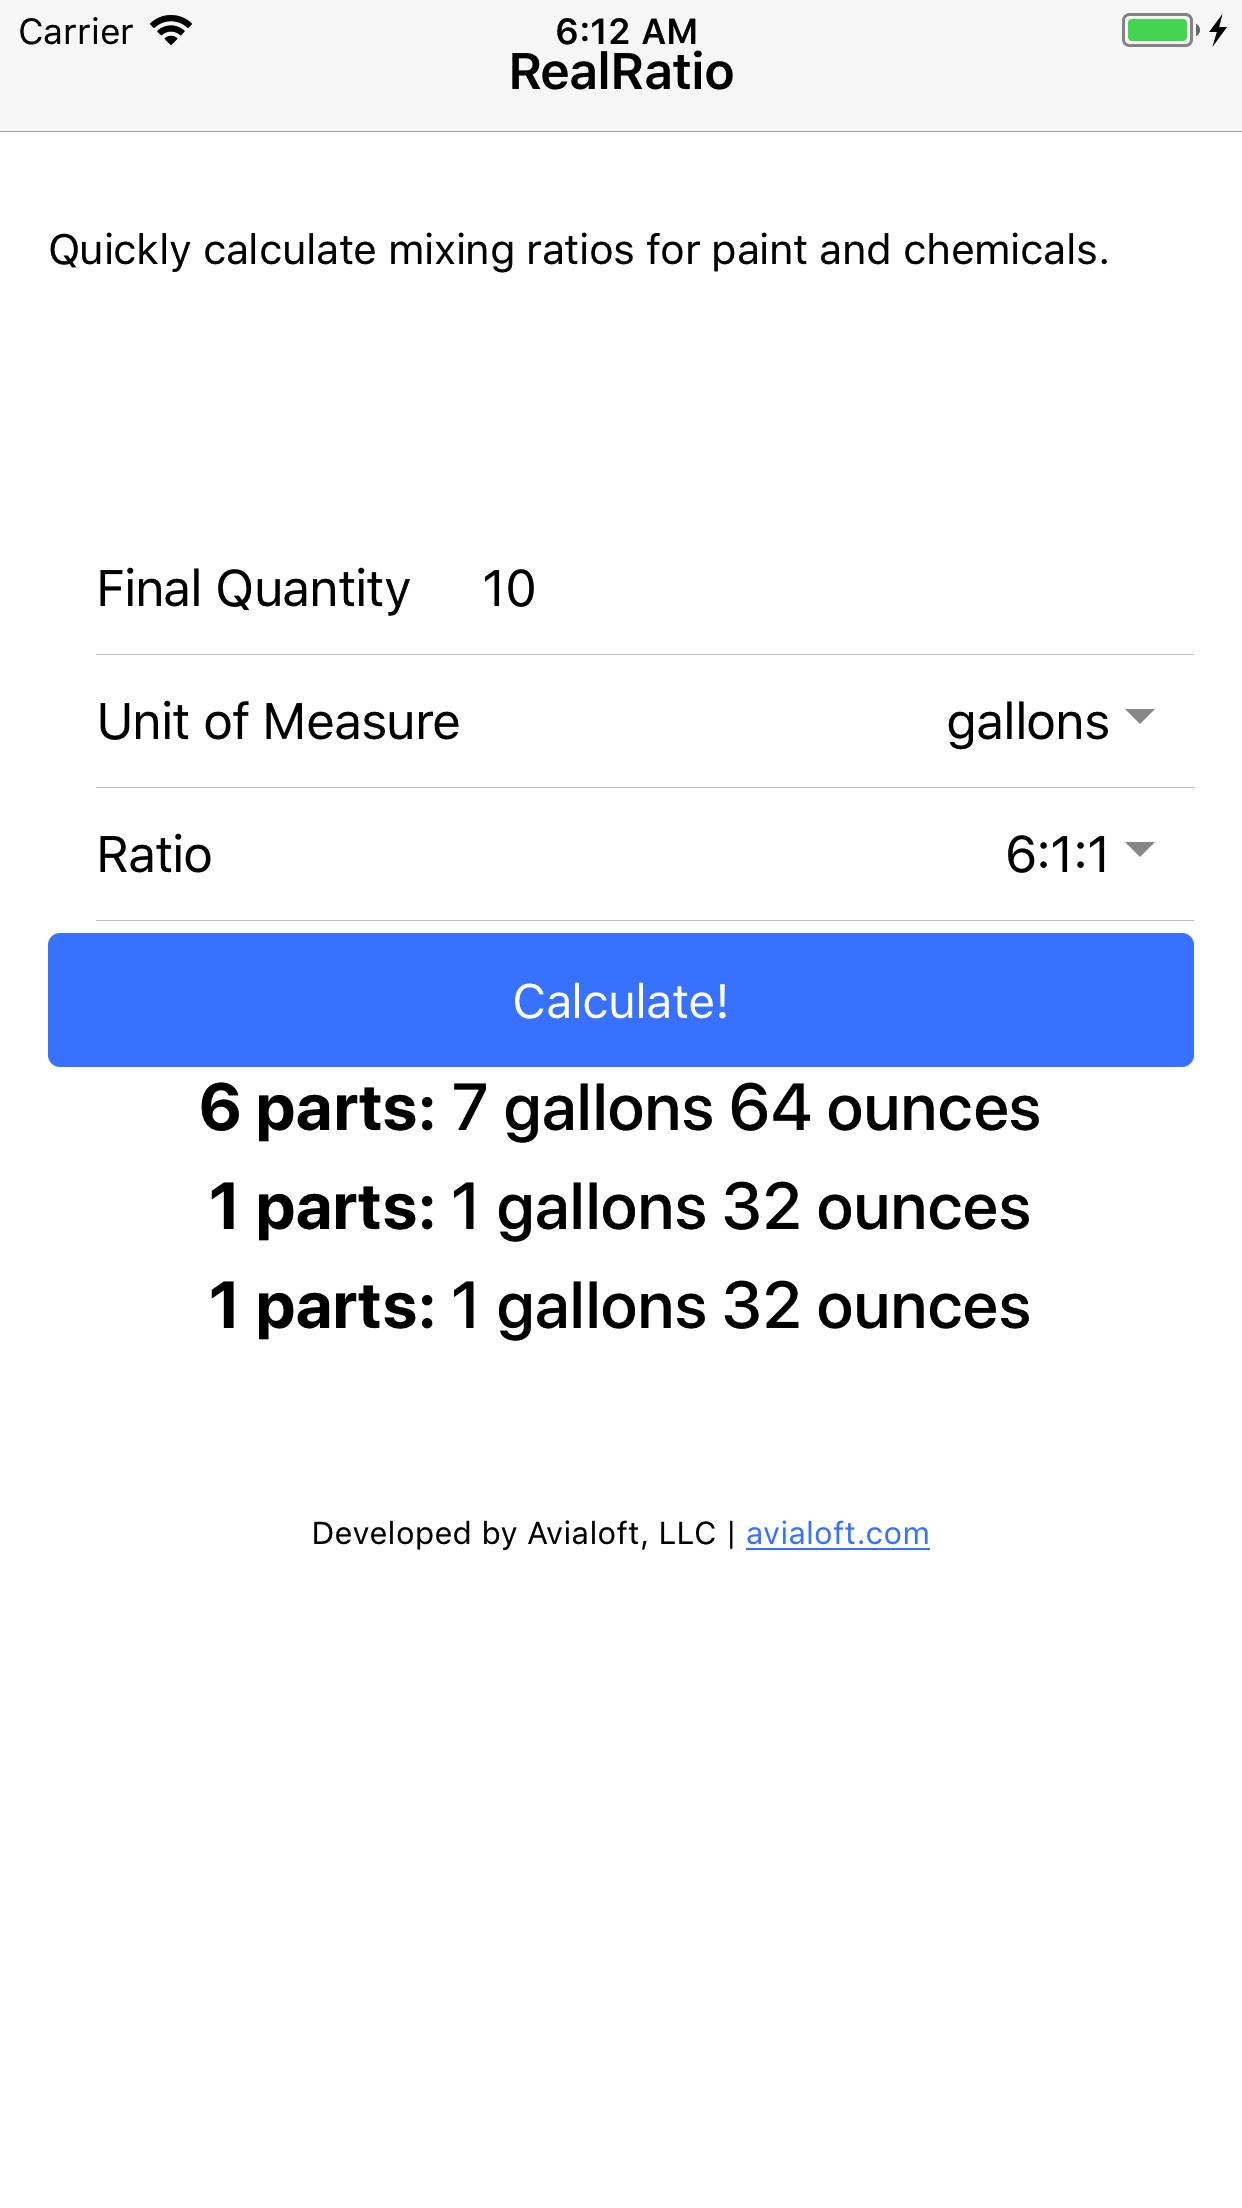Tap the charging bolt icon

tap(1218, 30)
